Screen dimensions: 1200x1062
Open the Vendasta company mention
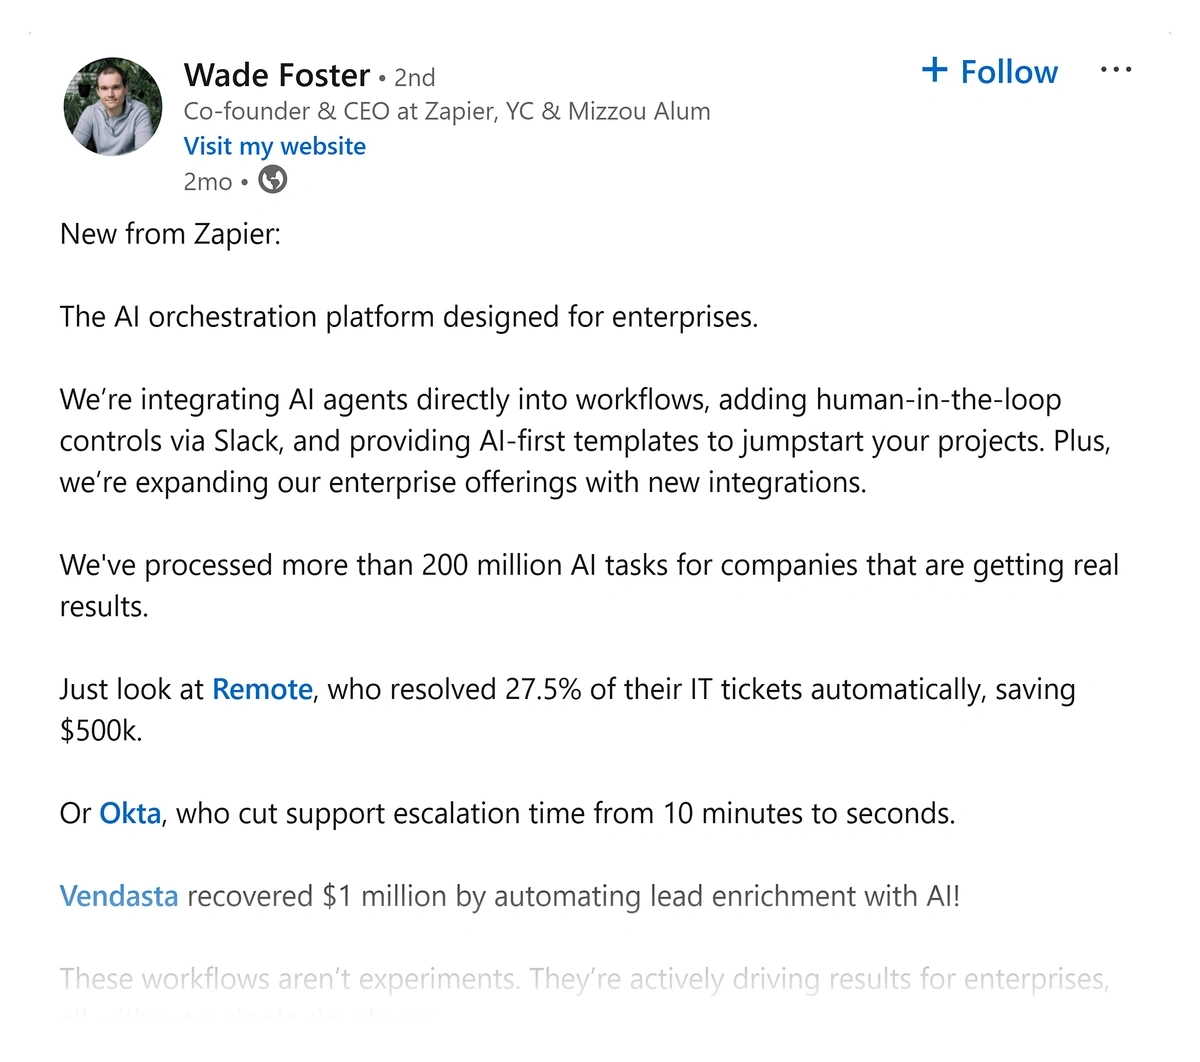119,896
